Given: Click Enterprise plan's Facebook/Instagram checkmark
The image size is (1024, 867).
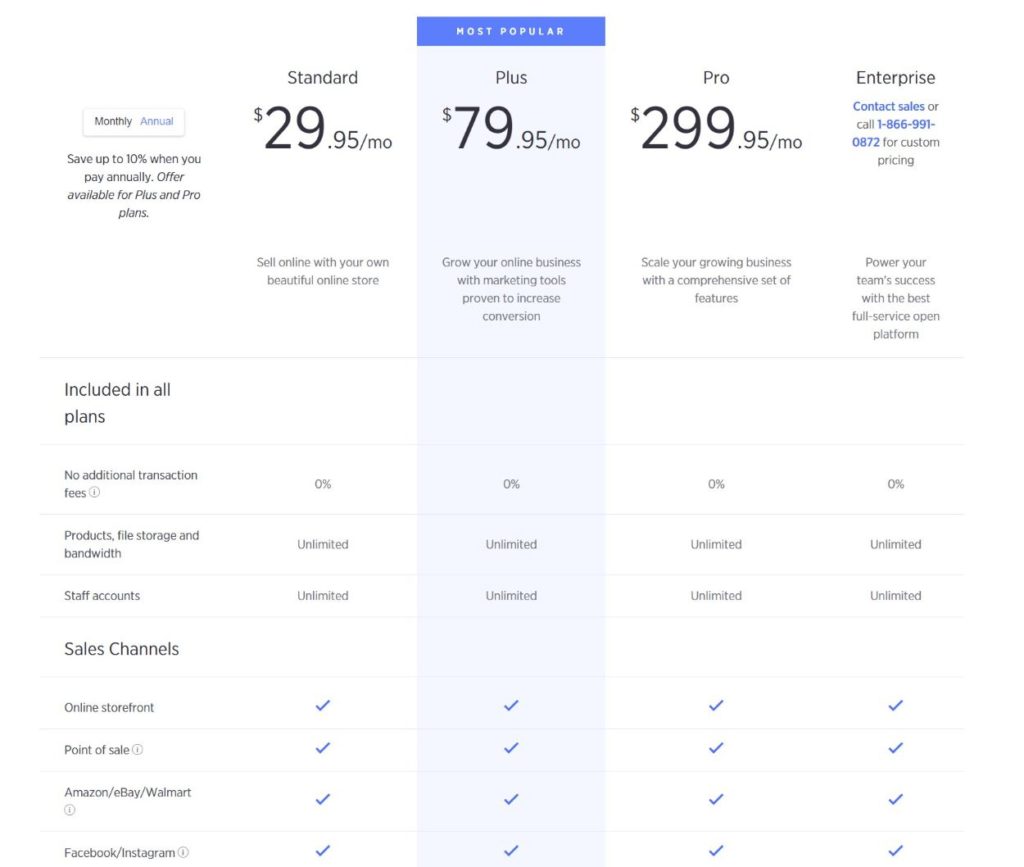Looking at the screenshot, I should coord(896,850).
